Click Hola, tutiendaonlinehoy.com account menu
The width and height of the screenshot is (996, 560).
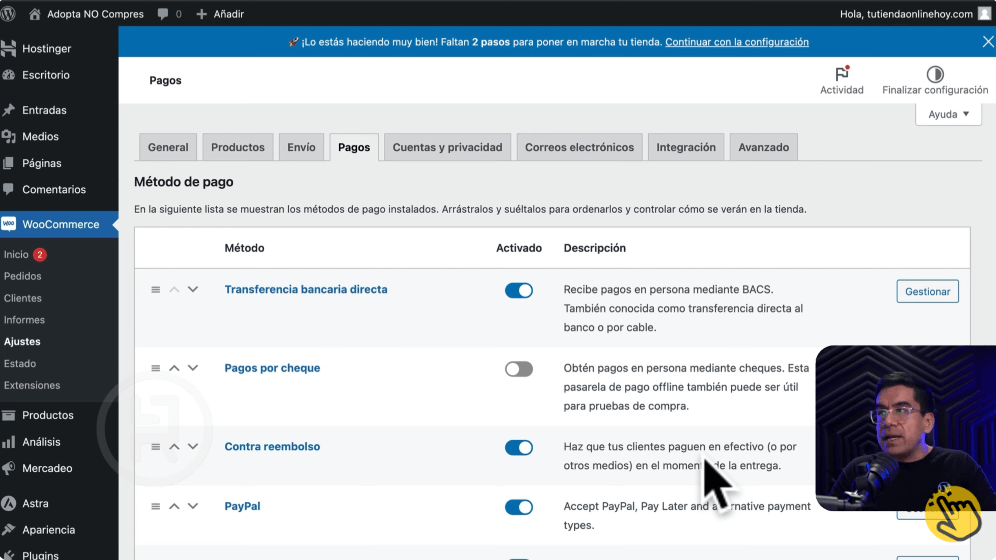(915, 14)
